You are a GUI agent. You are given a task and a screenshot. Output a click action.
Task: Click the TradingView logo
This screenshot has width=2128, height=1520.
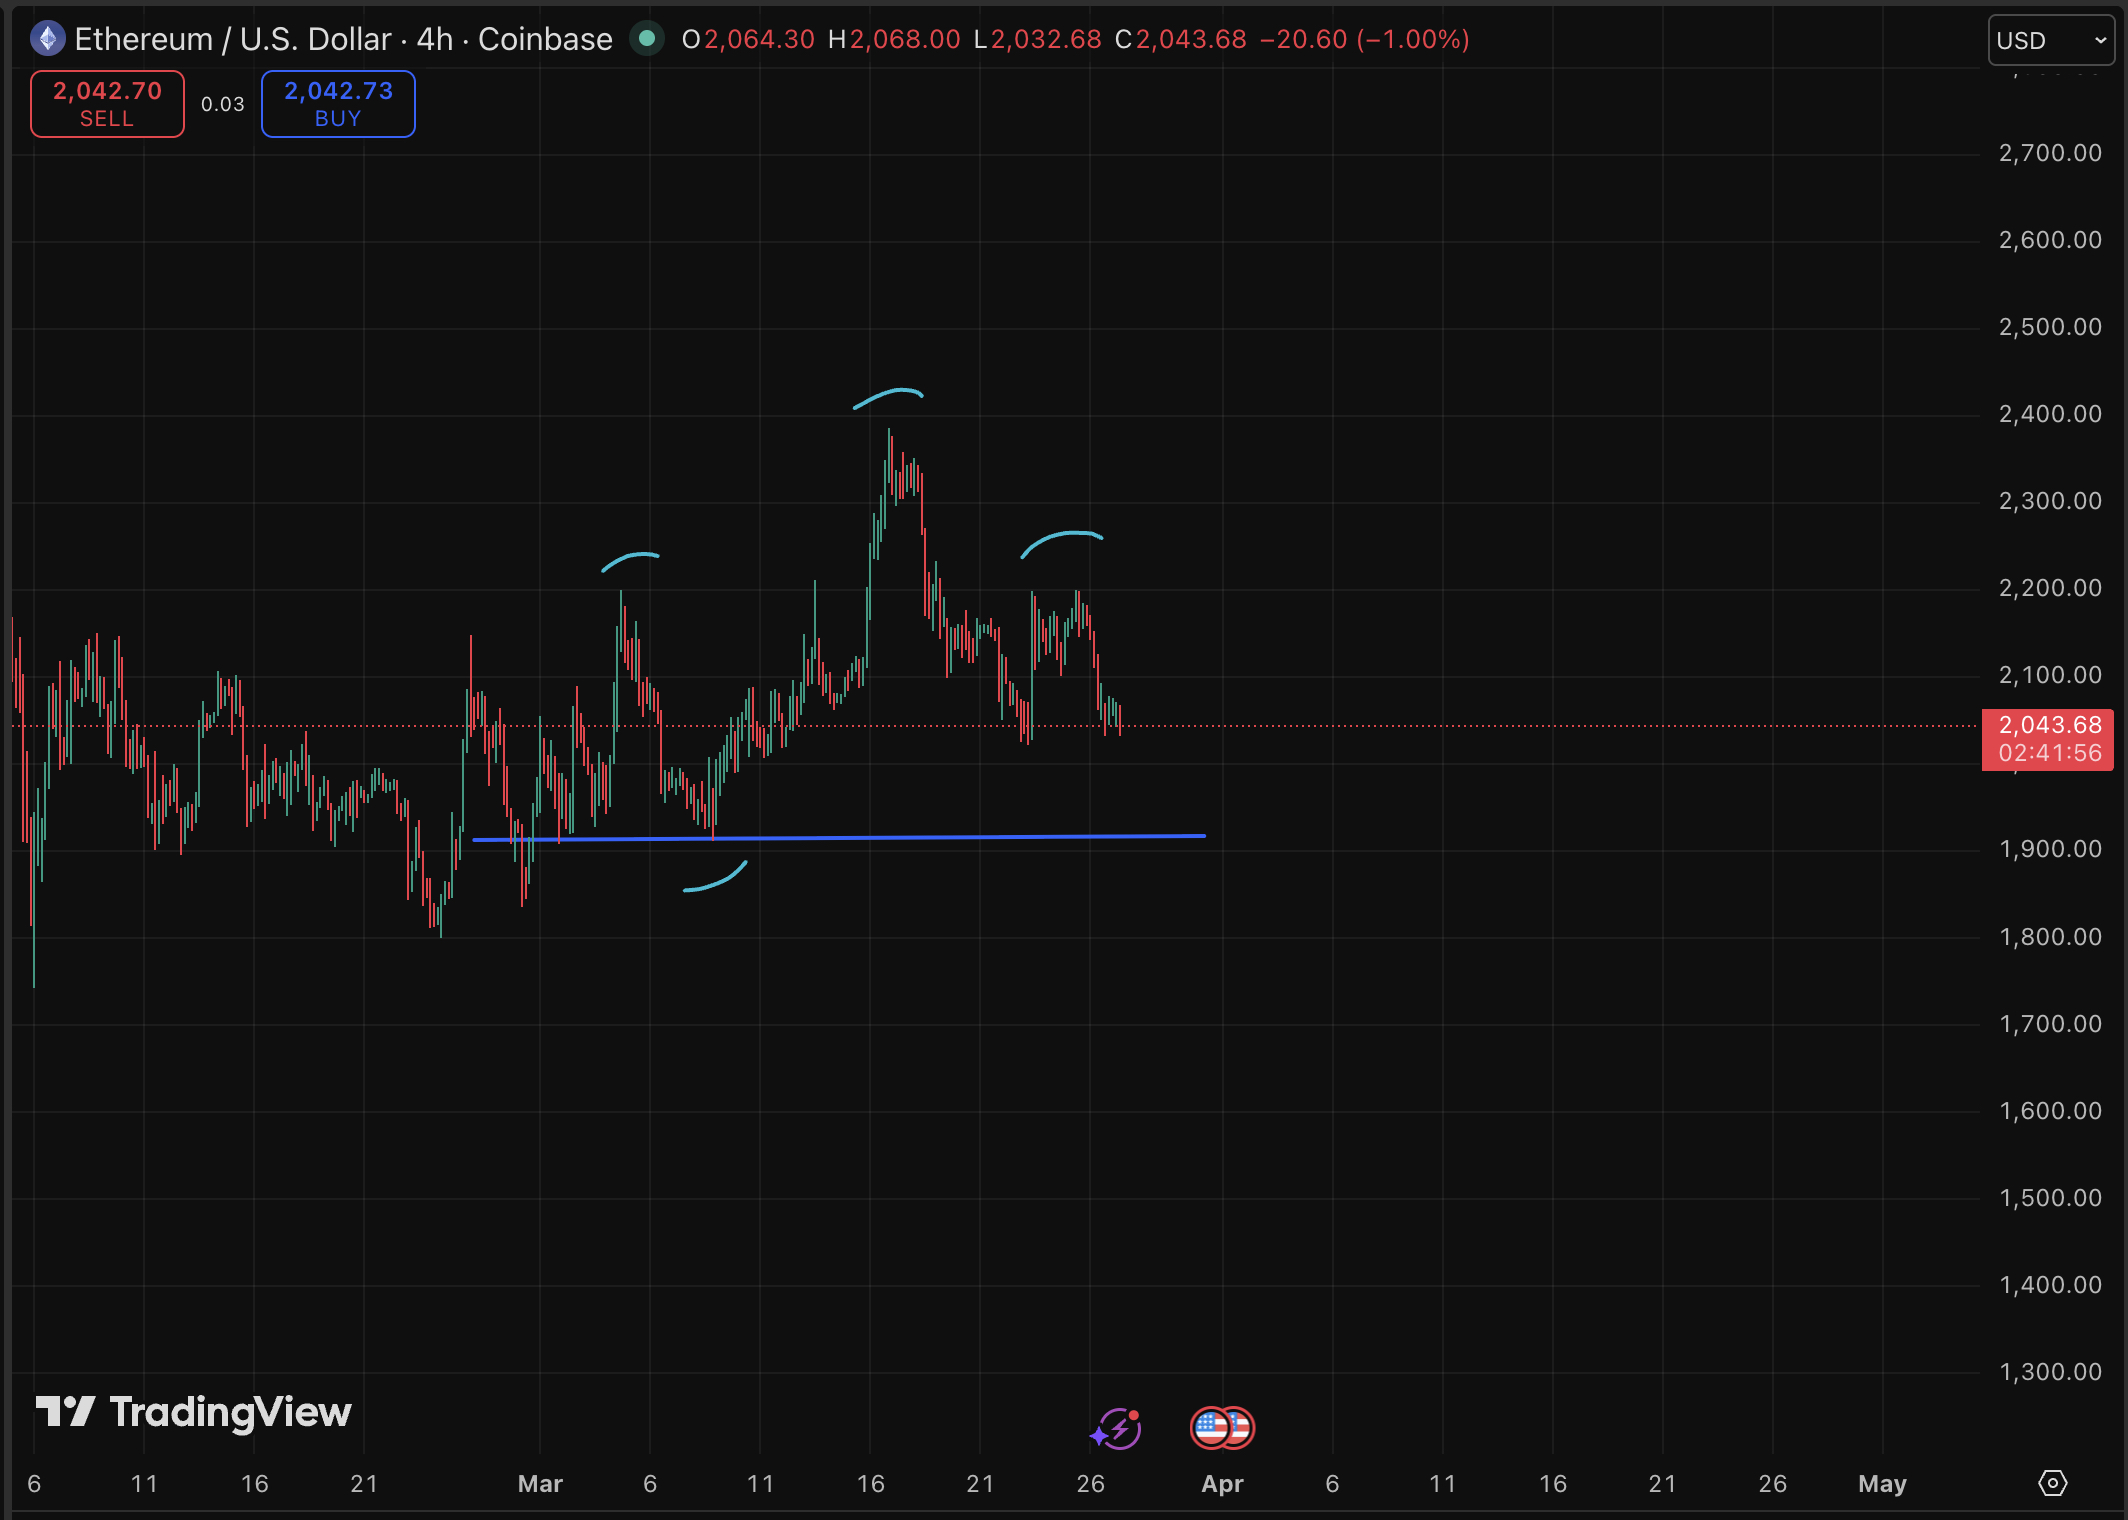(194, 1412)
